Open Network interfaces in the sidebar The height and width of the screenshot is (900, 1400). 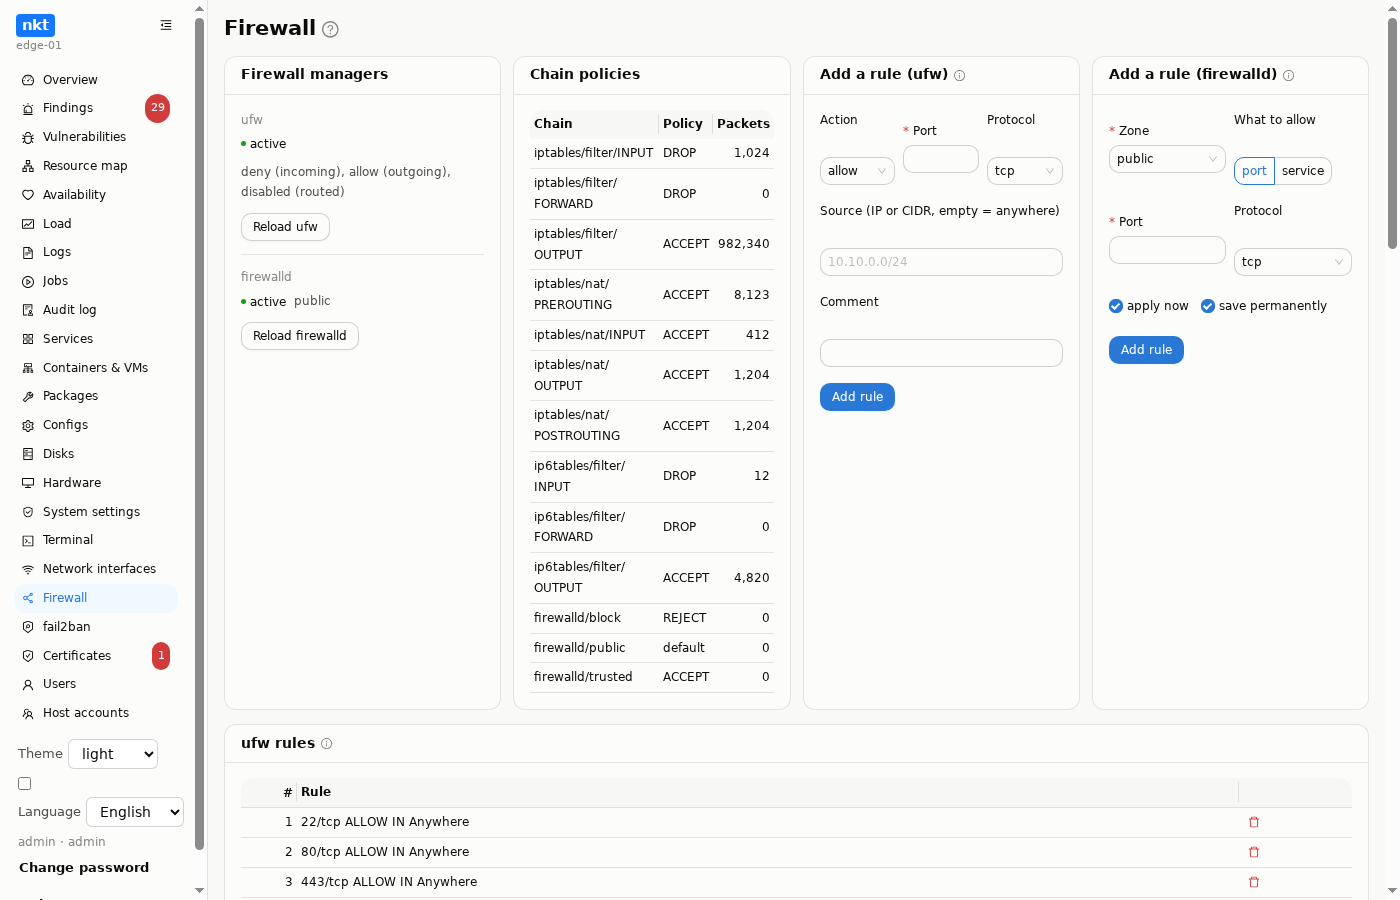pos(96,569)
